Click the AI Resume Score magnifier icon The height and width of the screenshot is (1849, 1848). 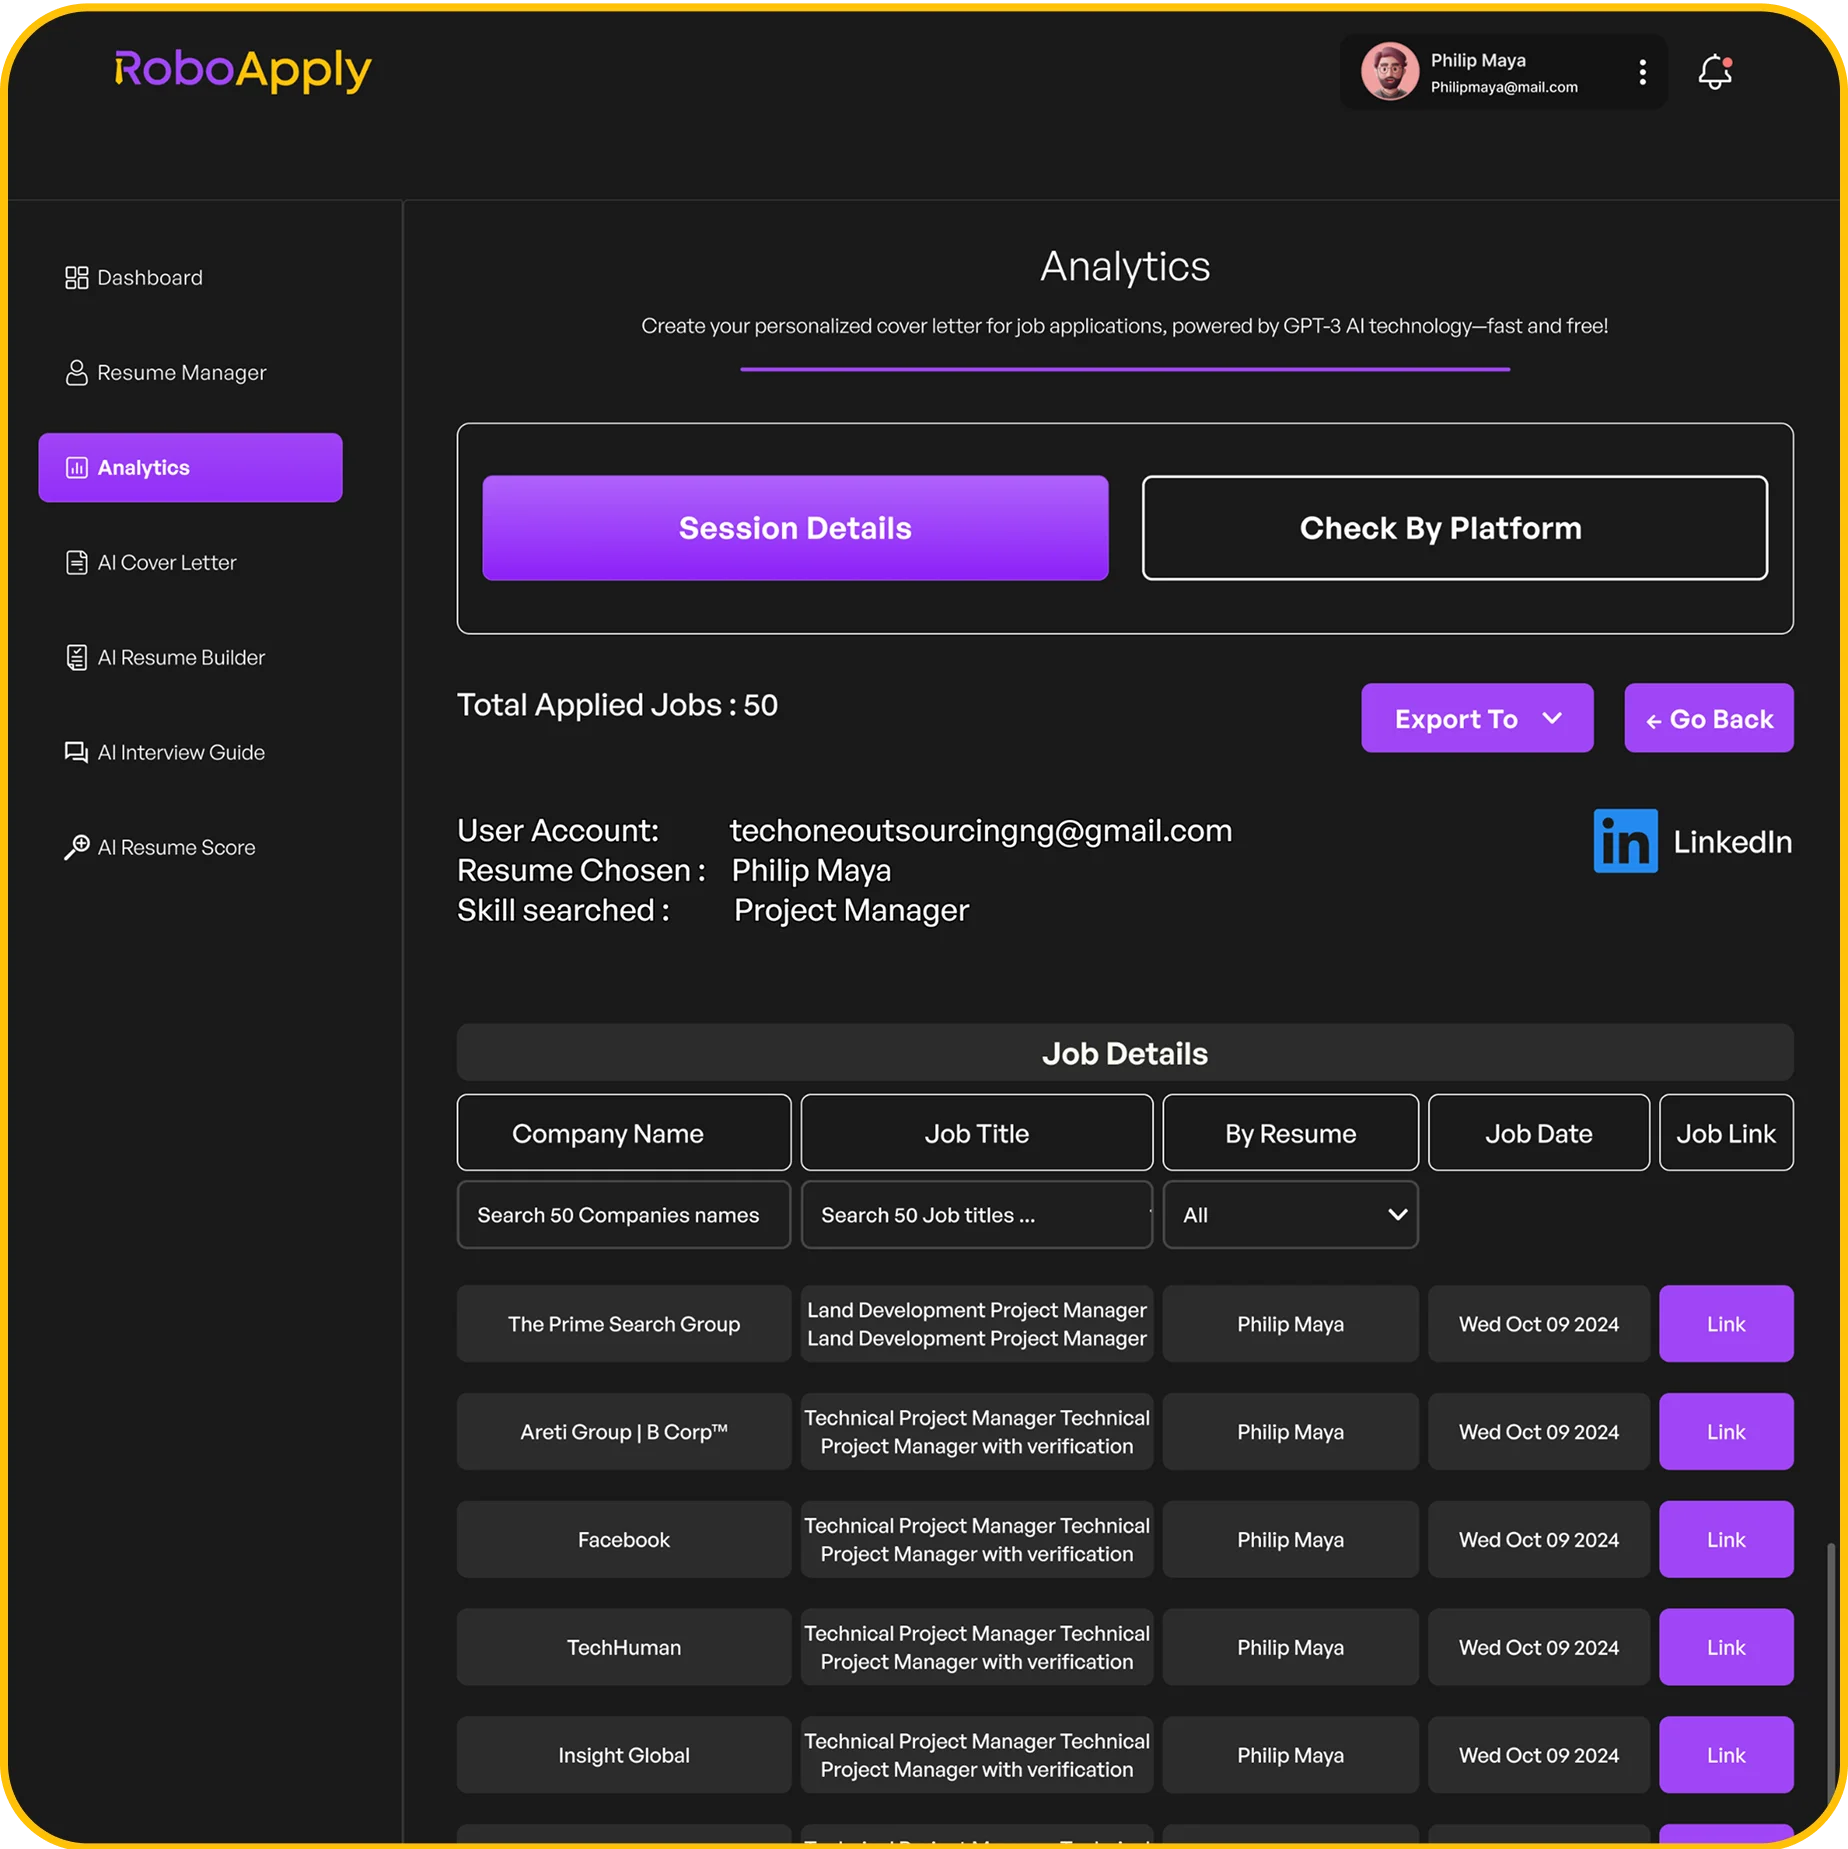(76, 848)
